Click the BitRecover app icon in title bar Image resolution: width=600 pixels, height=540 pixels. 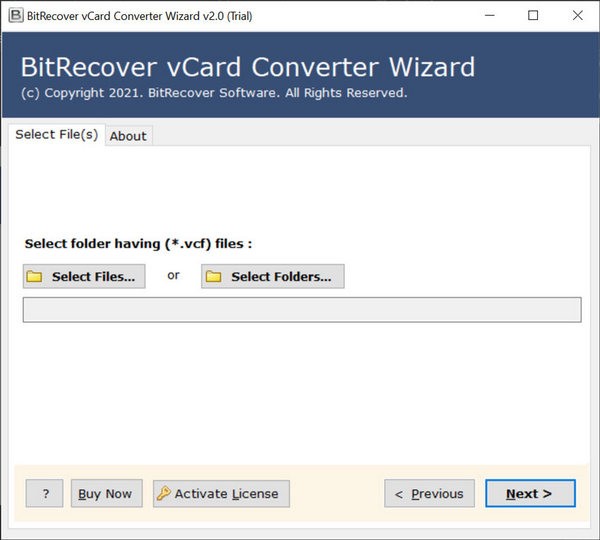16,16
